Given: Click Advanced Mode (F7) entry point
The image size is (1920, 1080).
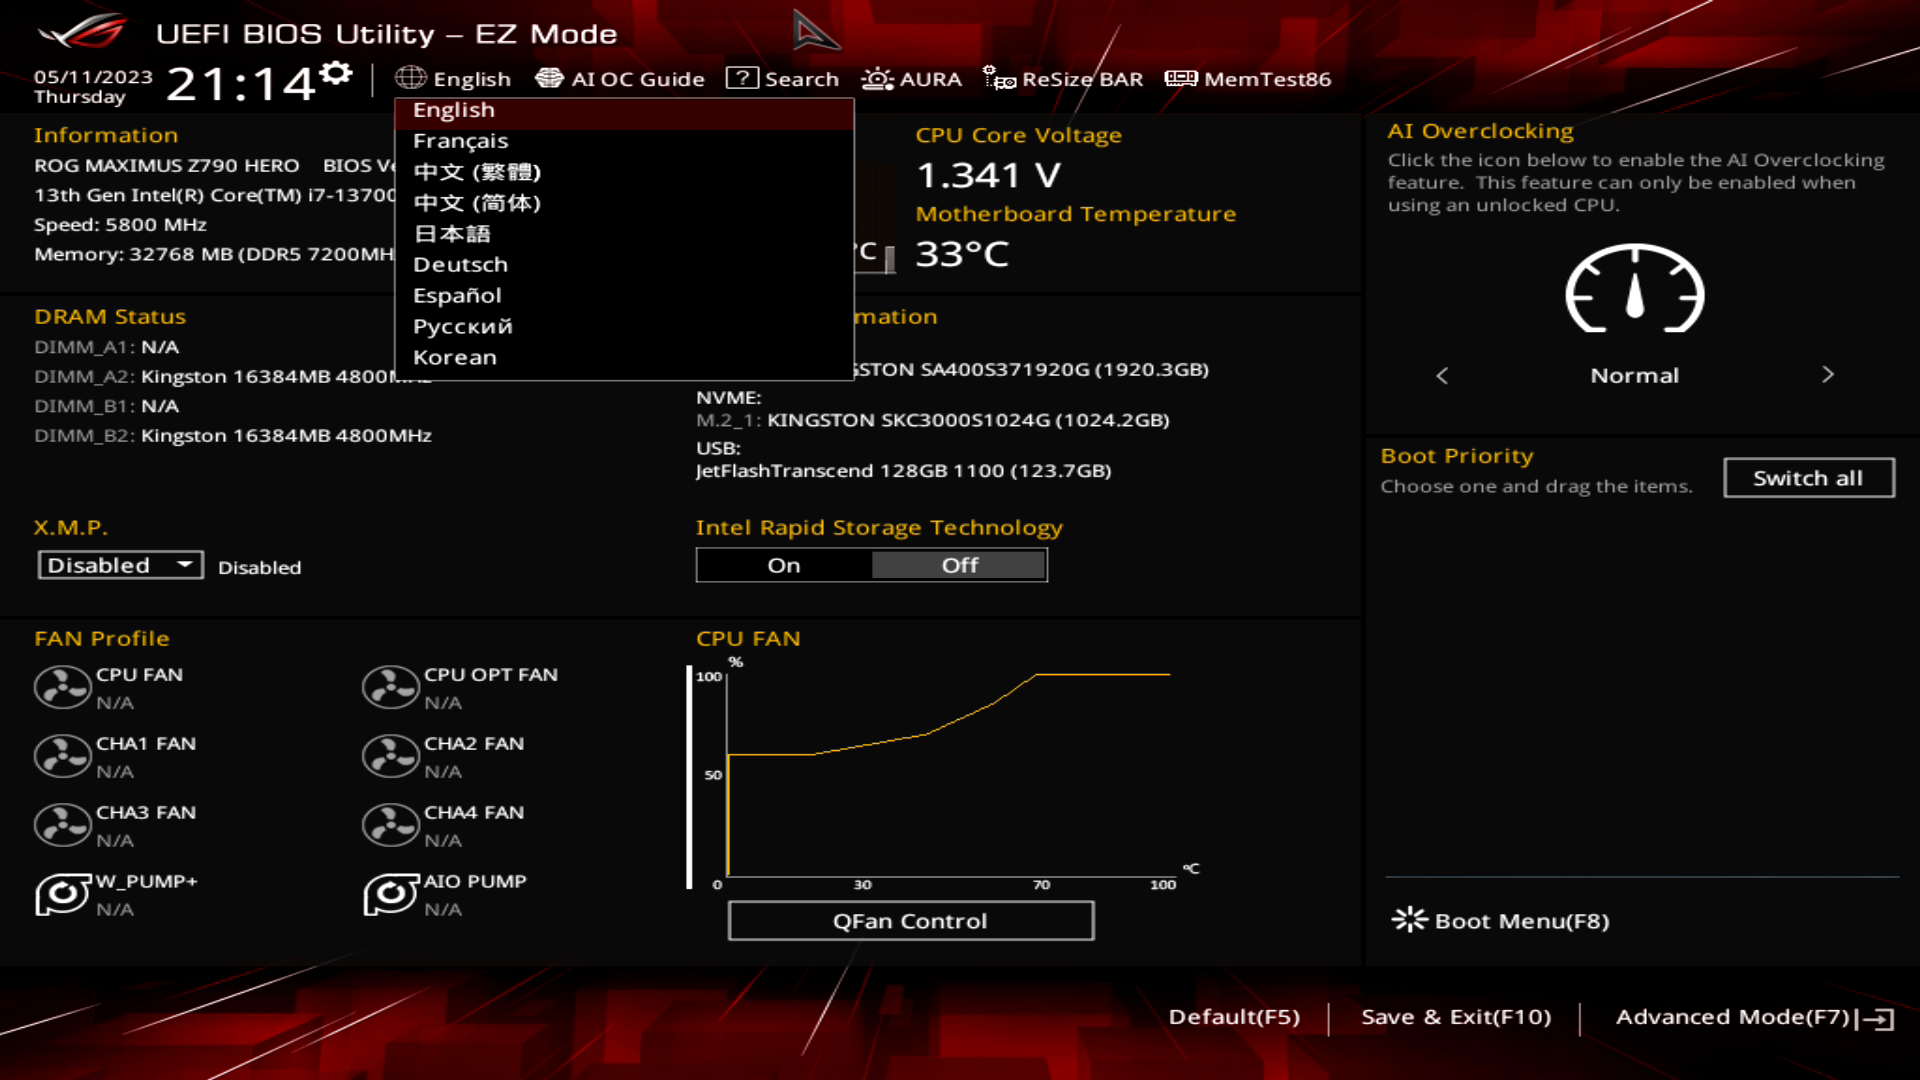Looking at the screenshot, I should (x=1745, y=1015).
